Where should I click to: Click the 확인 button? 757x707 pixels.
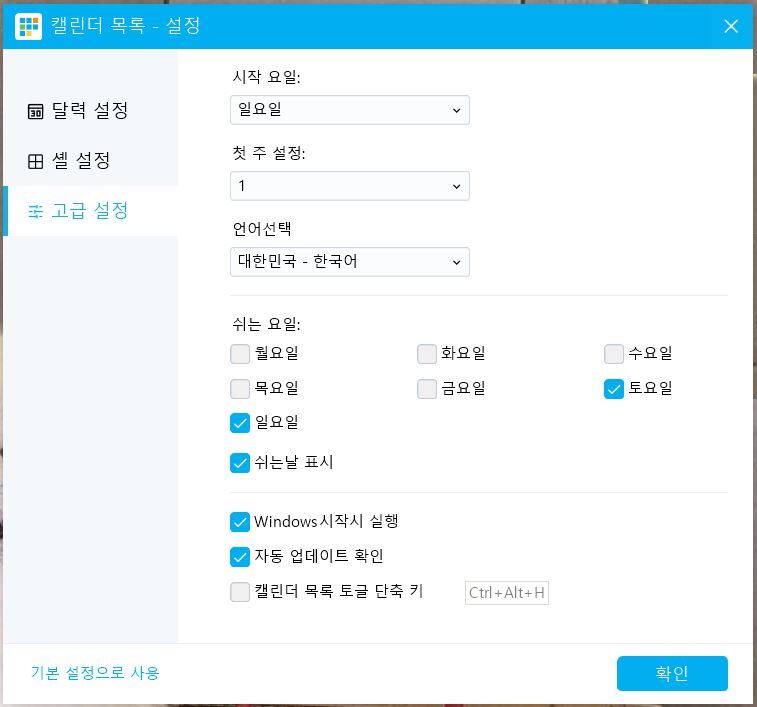pos(672,673)
